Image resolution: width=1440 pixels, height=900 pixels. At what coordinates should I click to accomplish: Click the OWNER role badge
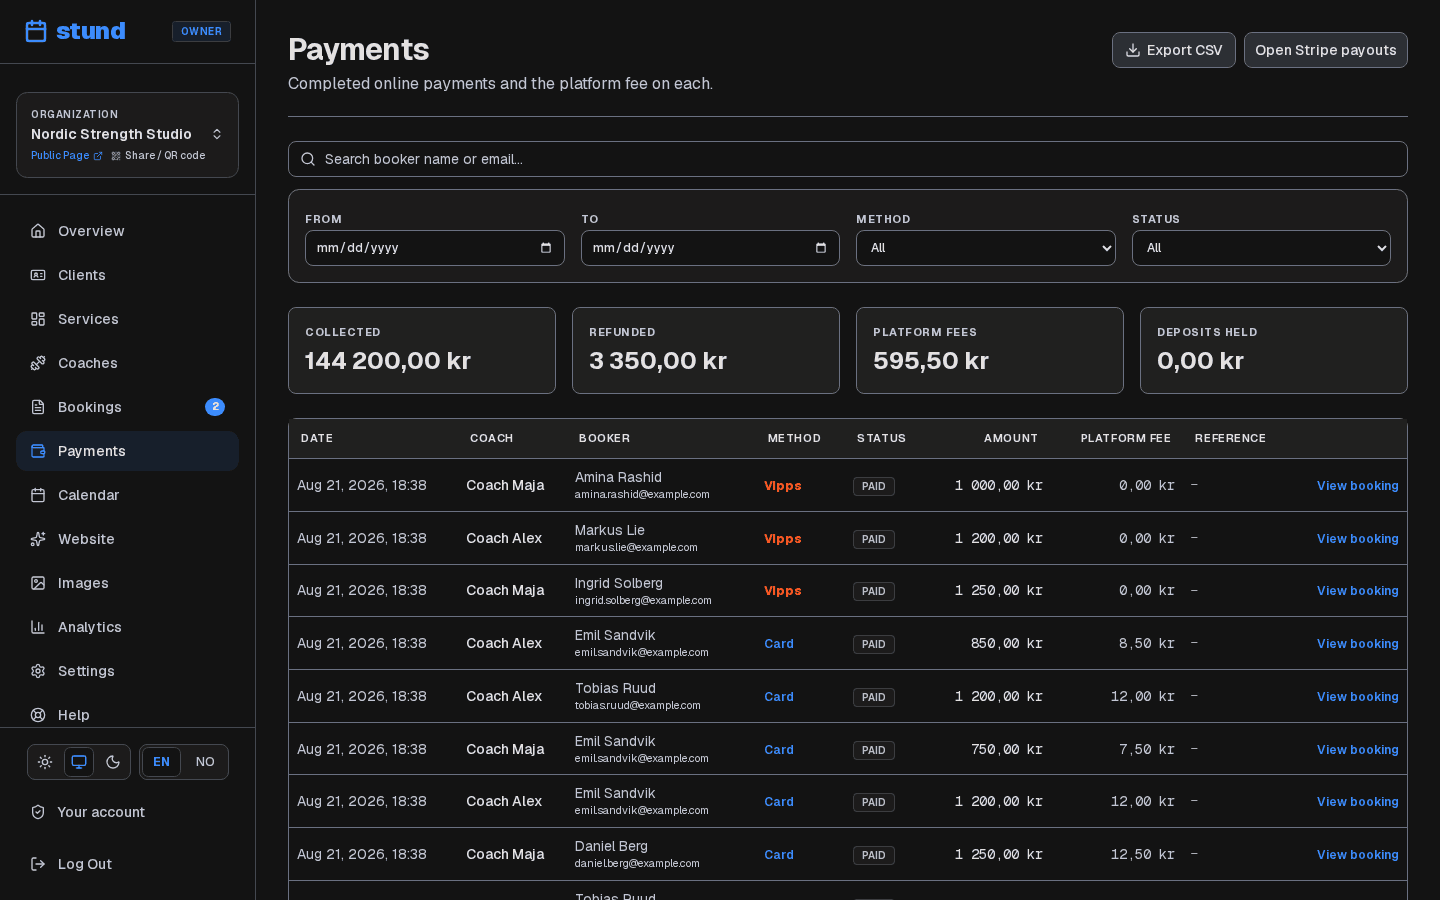201,32
